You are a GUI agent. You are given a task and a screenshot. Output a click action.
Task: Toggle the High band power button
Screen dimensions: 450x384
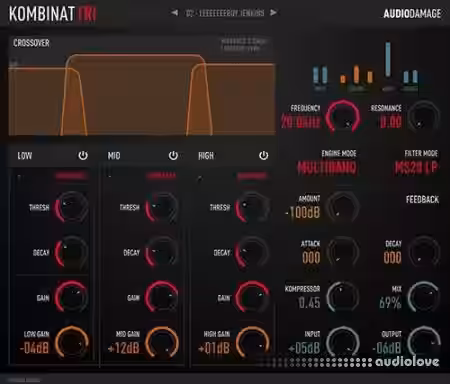[x=263, y=155]
